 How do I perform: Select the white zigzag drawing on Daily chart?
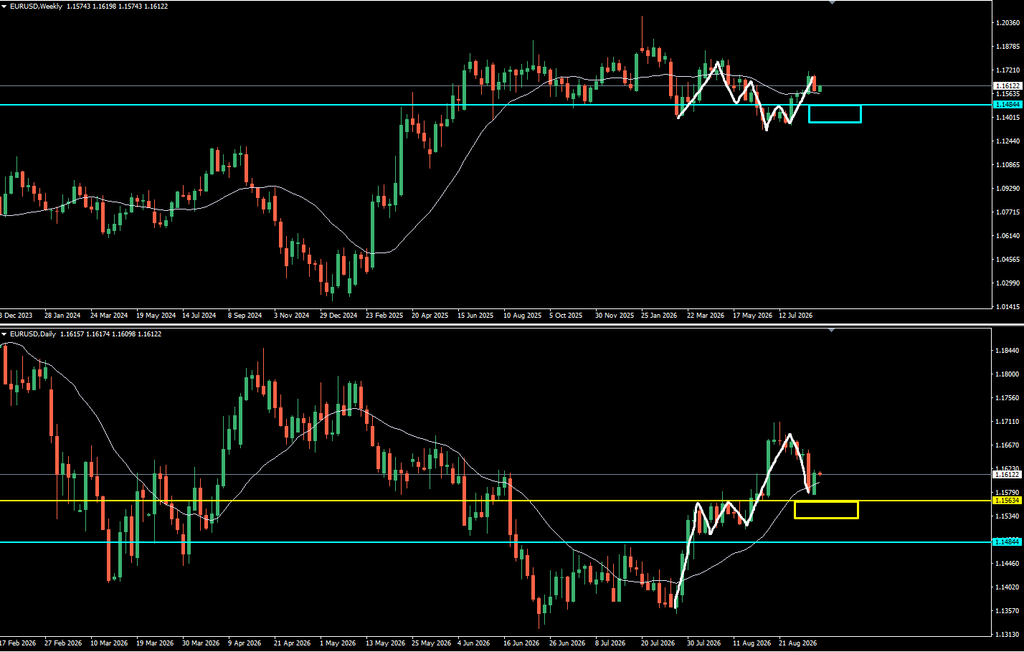coord(744,521)
